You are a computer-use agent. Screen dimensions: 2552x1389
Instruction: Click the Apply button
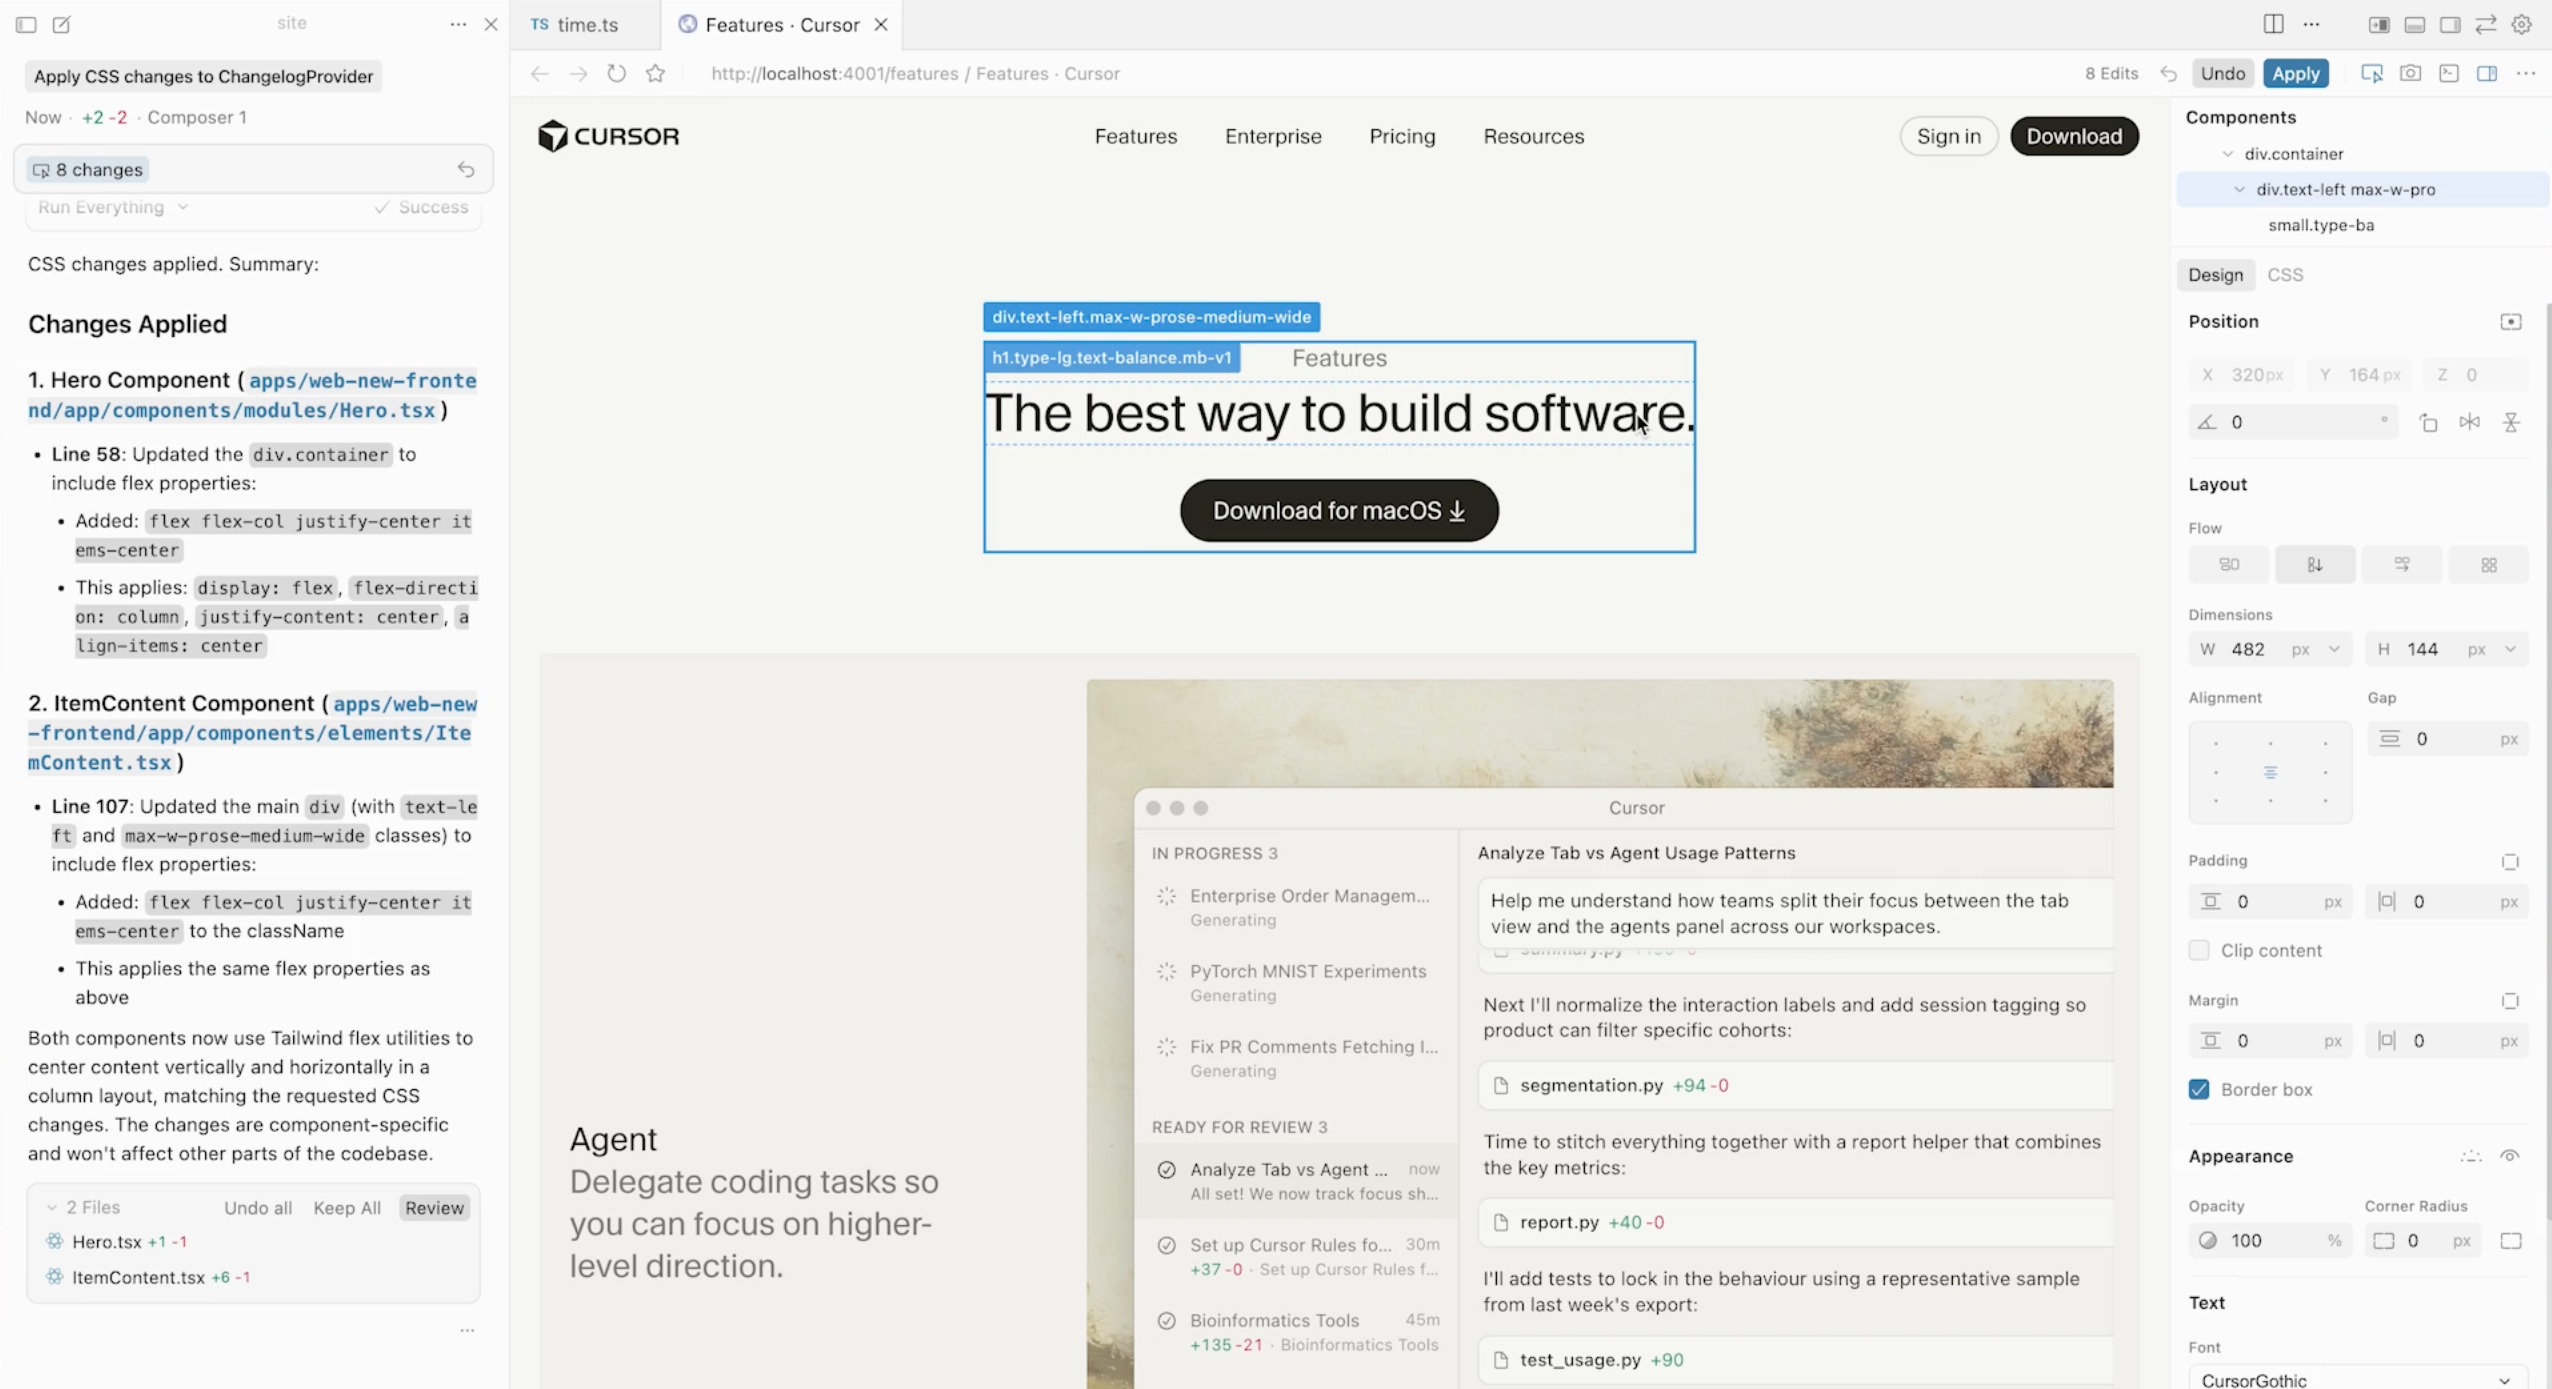pyautogui.click(x=2297, y=73)
